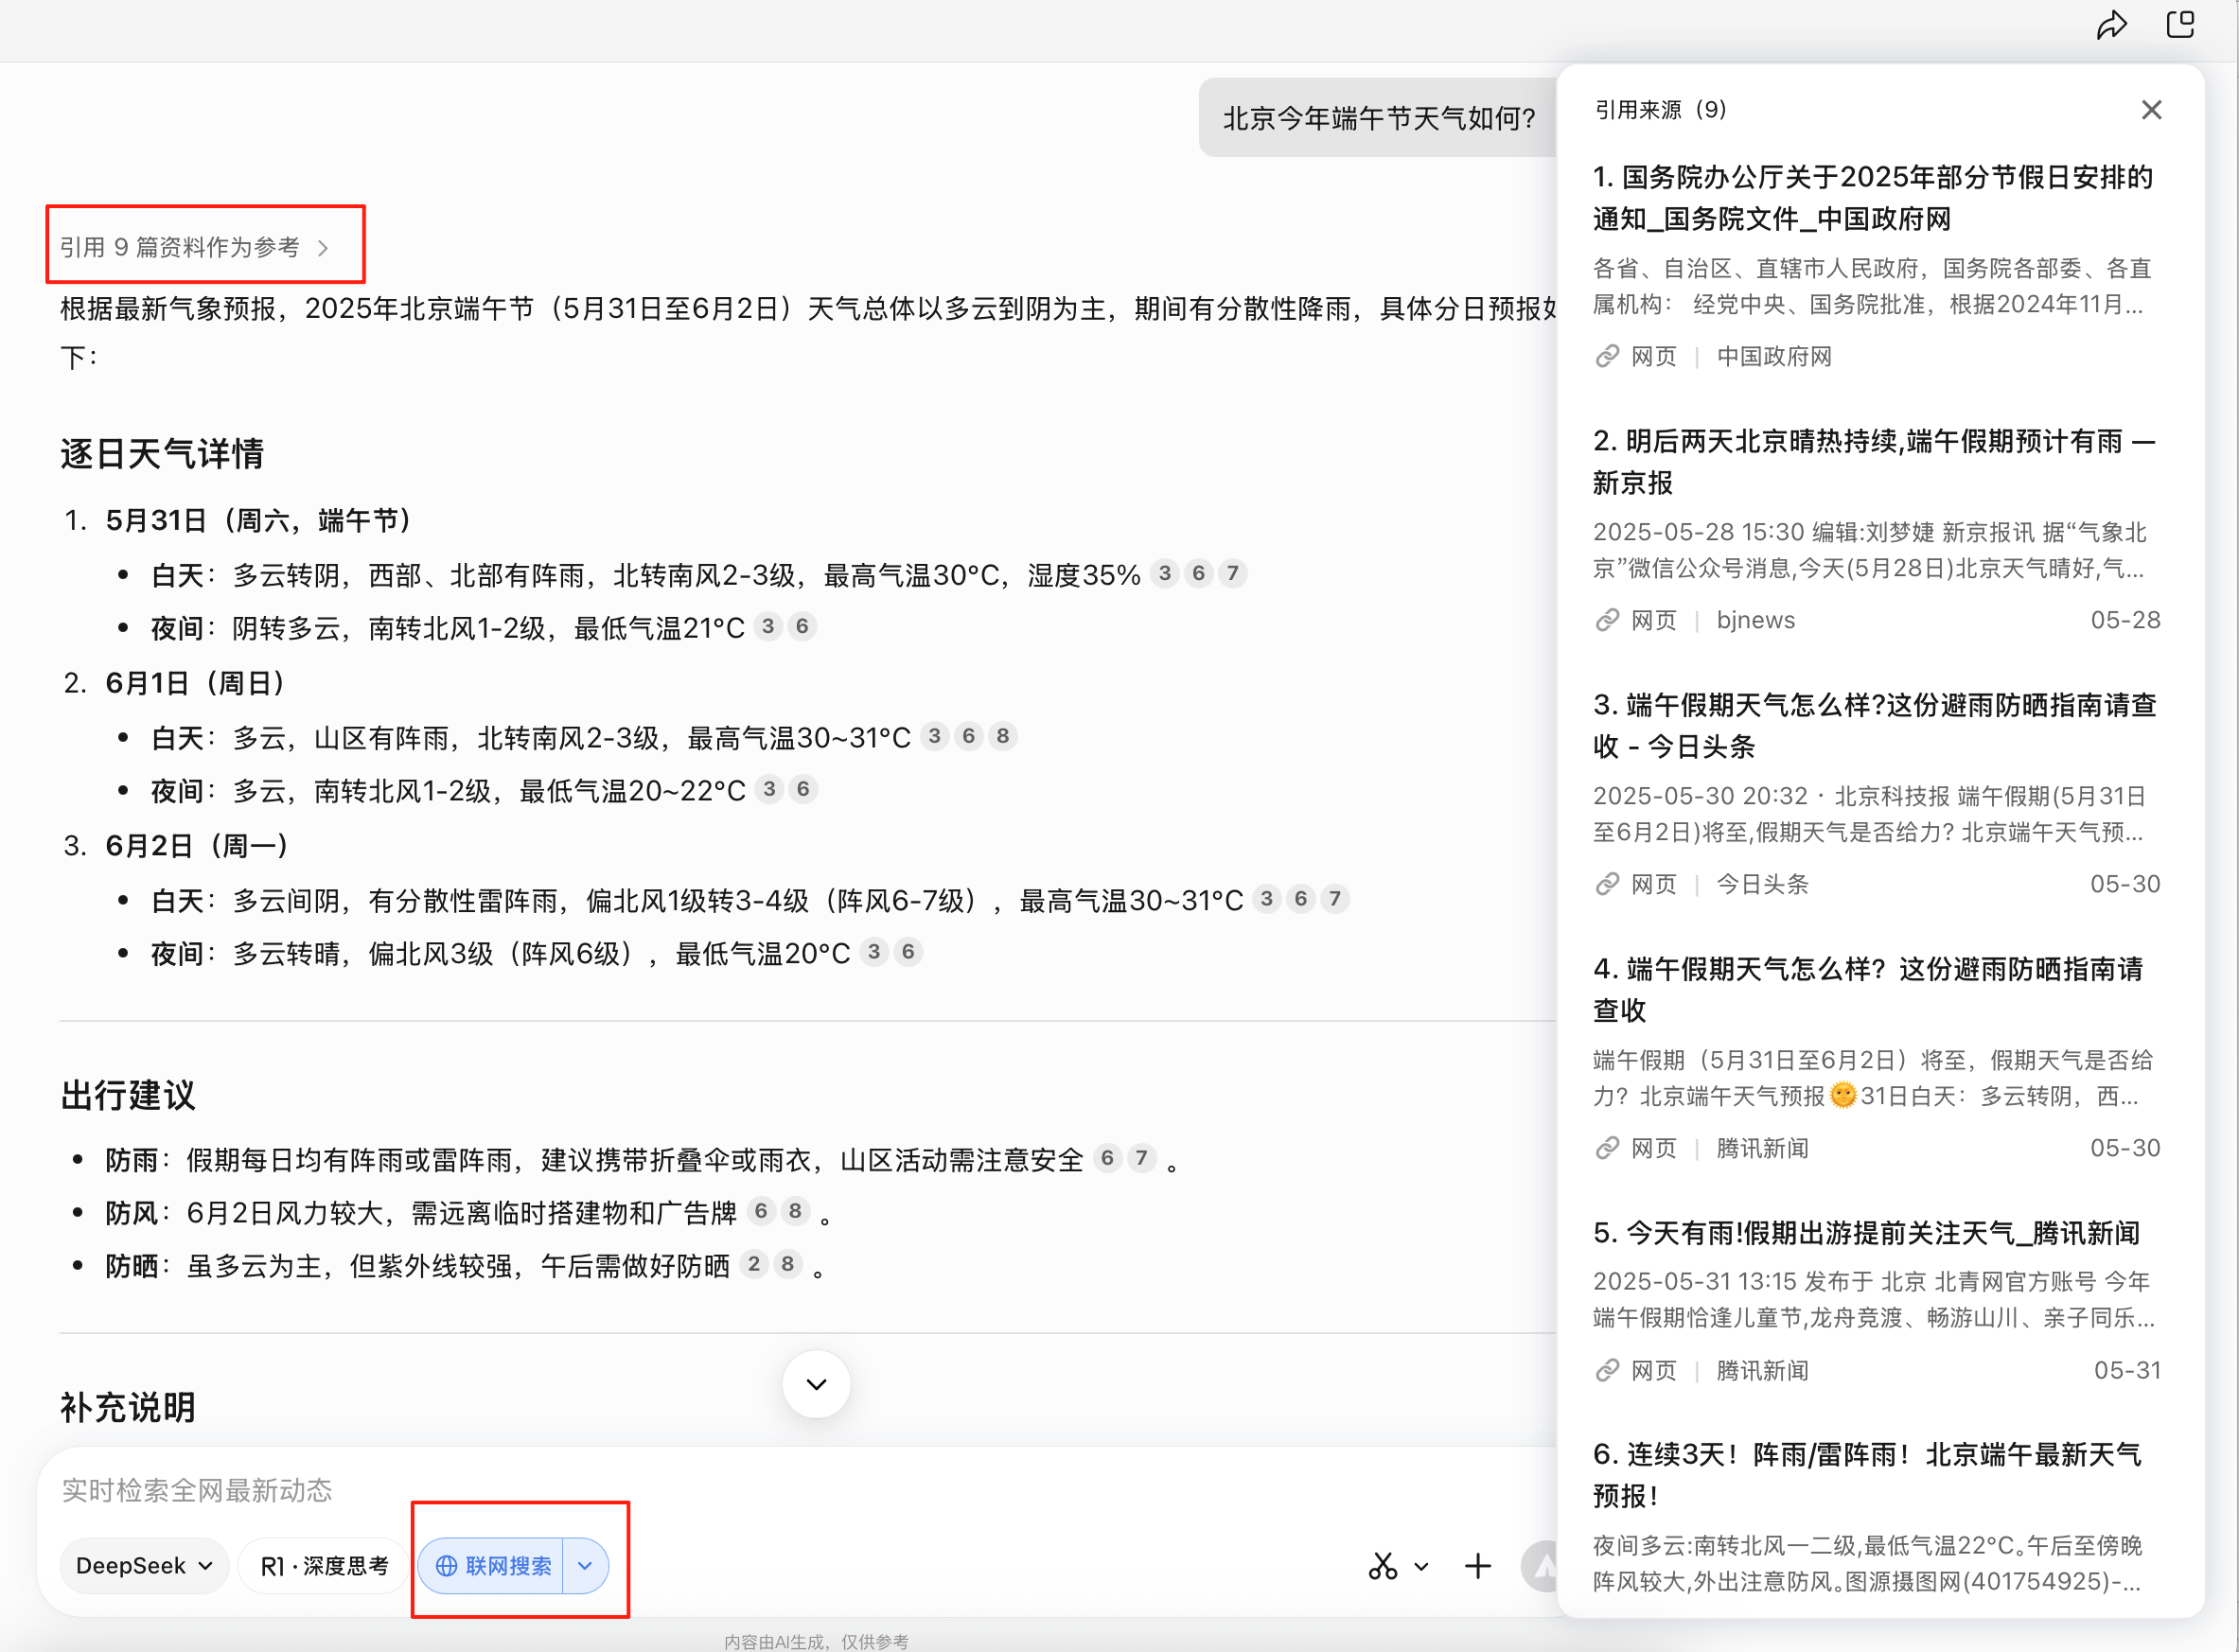
Task: Open the DeepSeek model dropdown
Action: pyautogui.click(x=144, y=1566)
